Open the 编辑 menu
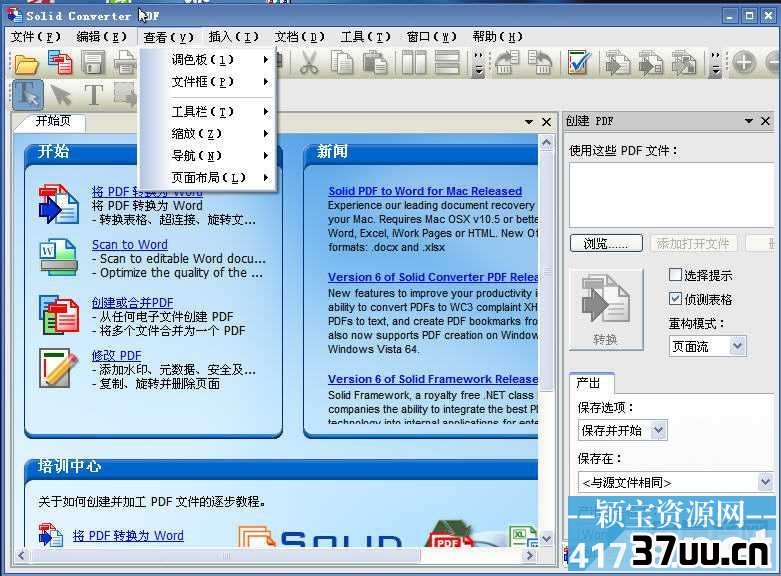 [x=101, y=37]
